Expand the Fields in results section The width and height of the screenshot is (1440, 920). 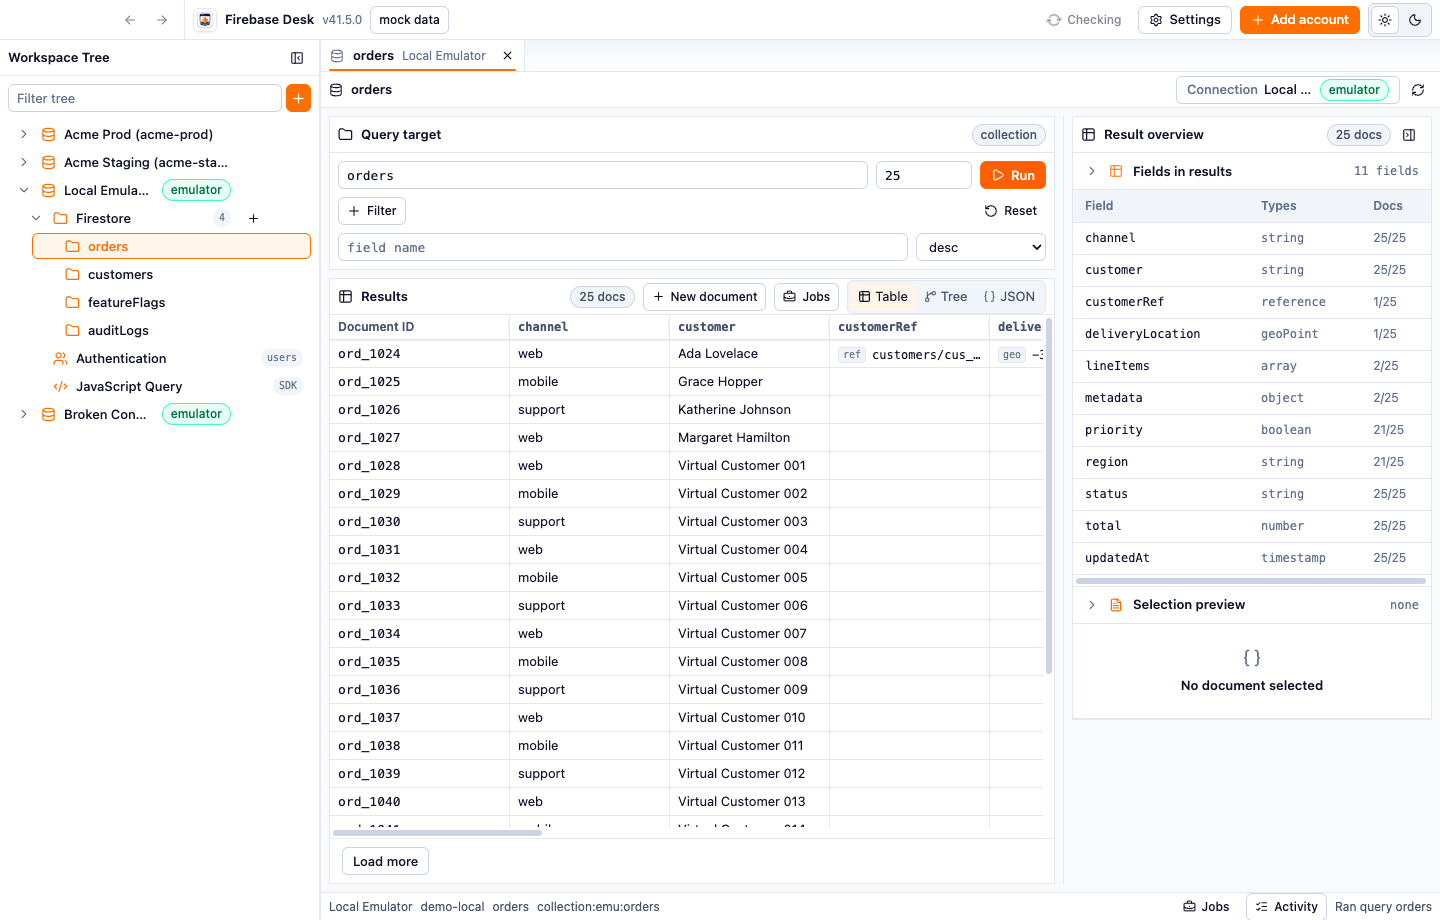point(1092,172)
